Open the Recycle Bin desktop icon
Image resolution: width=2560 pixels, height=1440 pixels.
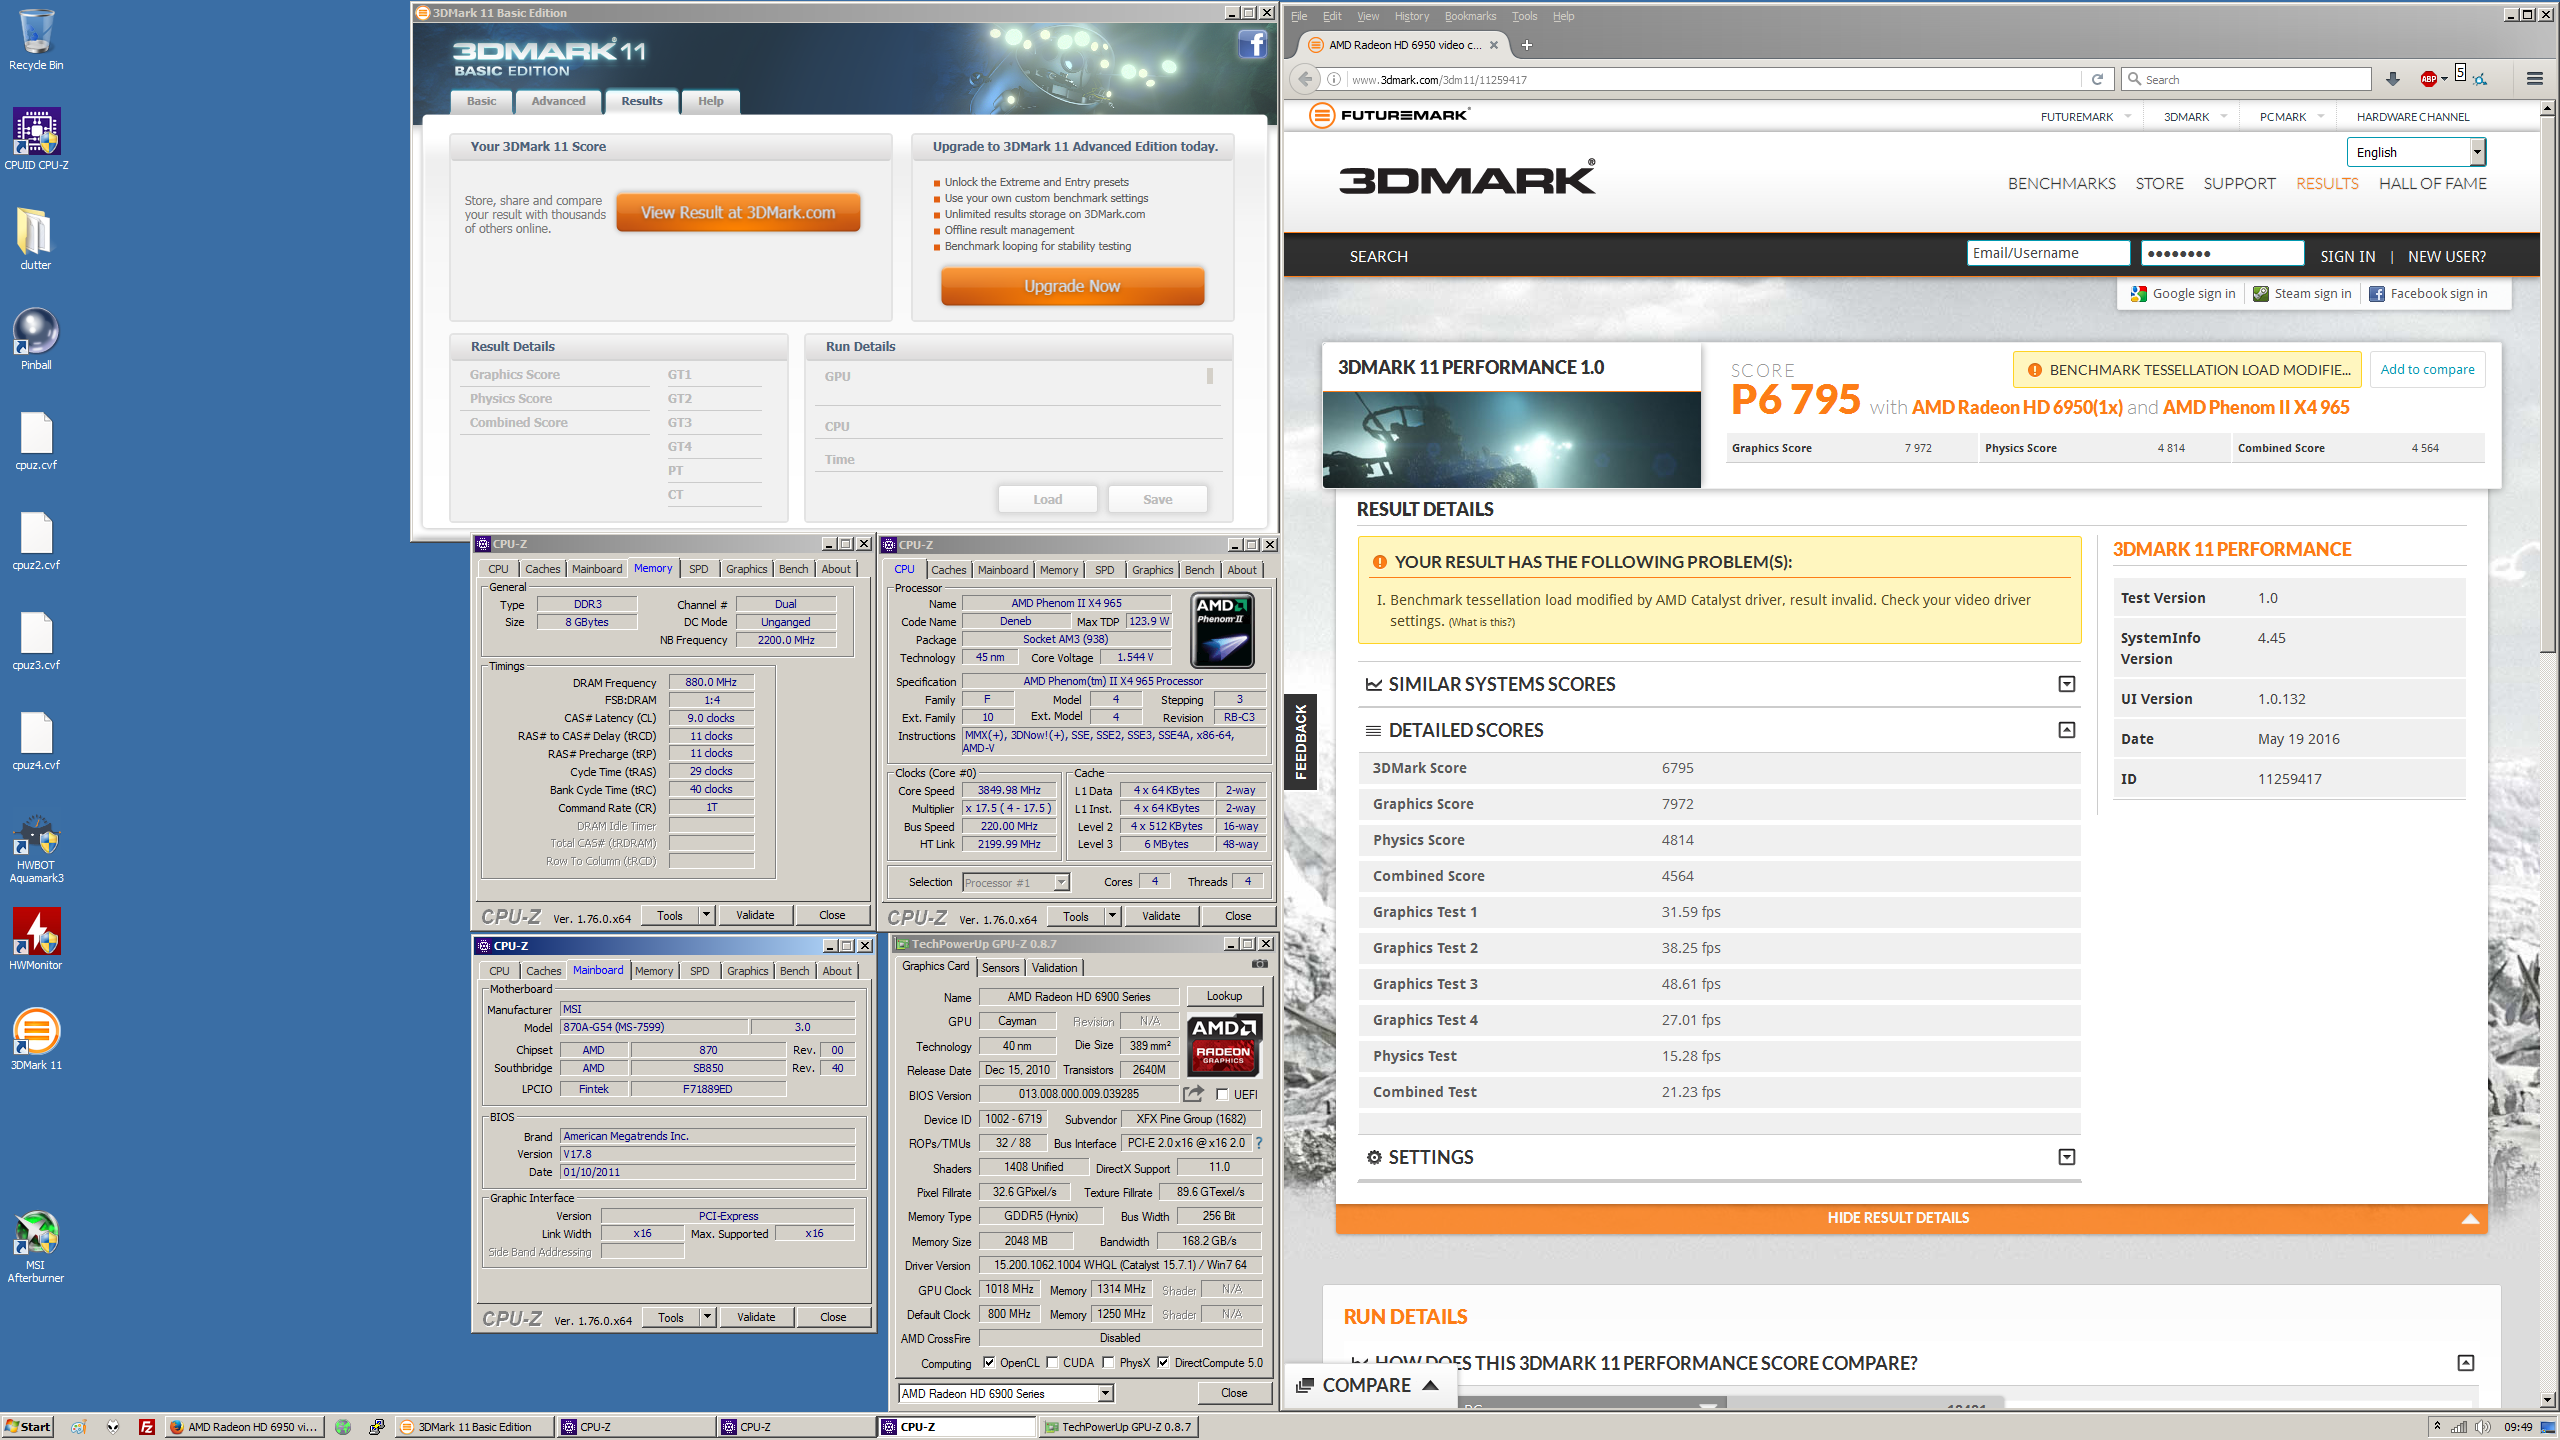(36, 40)
